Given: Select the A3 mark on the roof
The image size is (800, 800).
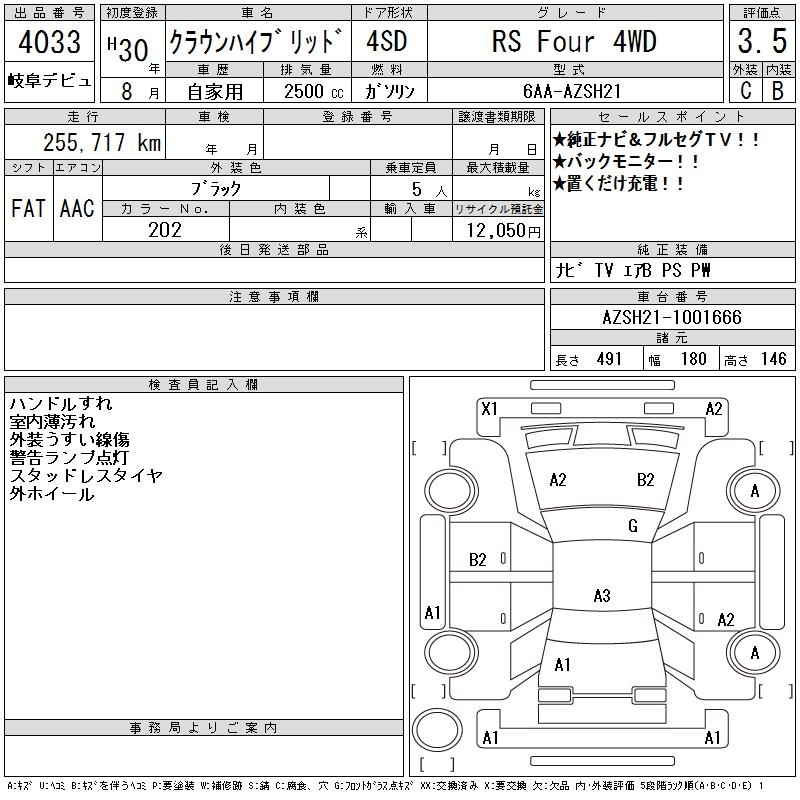Looking at the screenshot, I should tap(601, 596).
